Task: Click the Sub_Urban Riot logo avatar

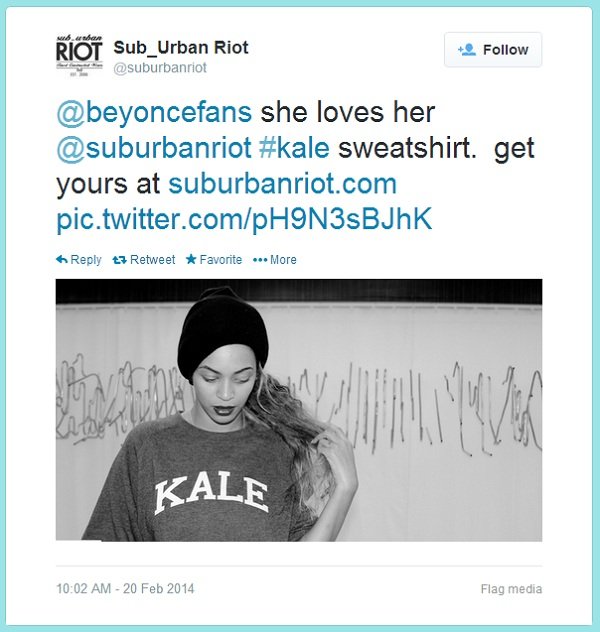Action: point(79,55)
